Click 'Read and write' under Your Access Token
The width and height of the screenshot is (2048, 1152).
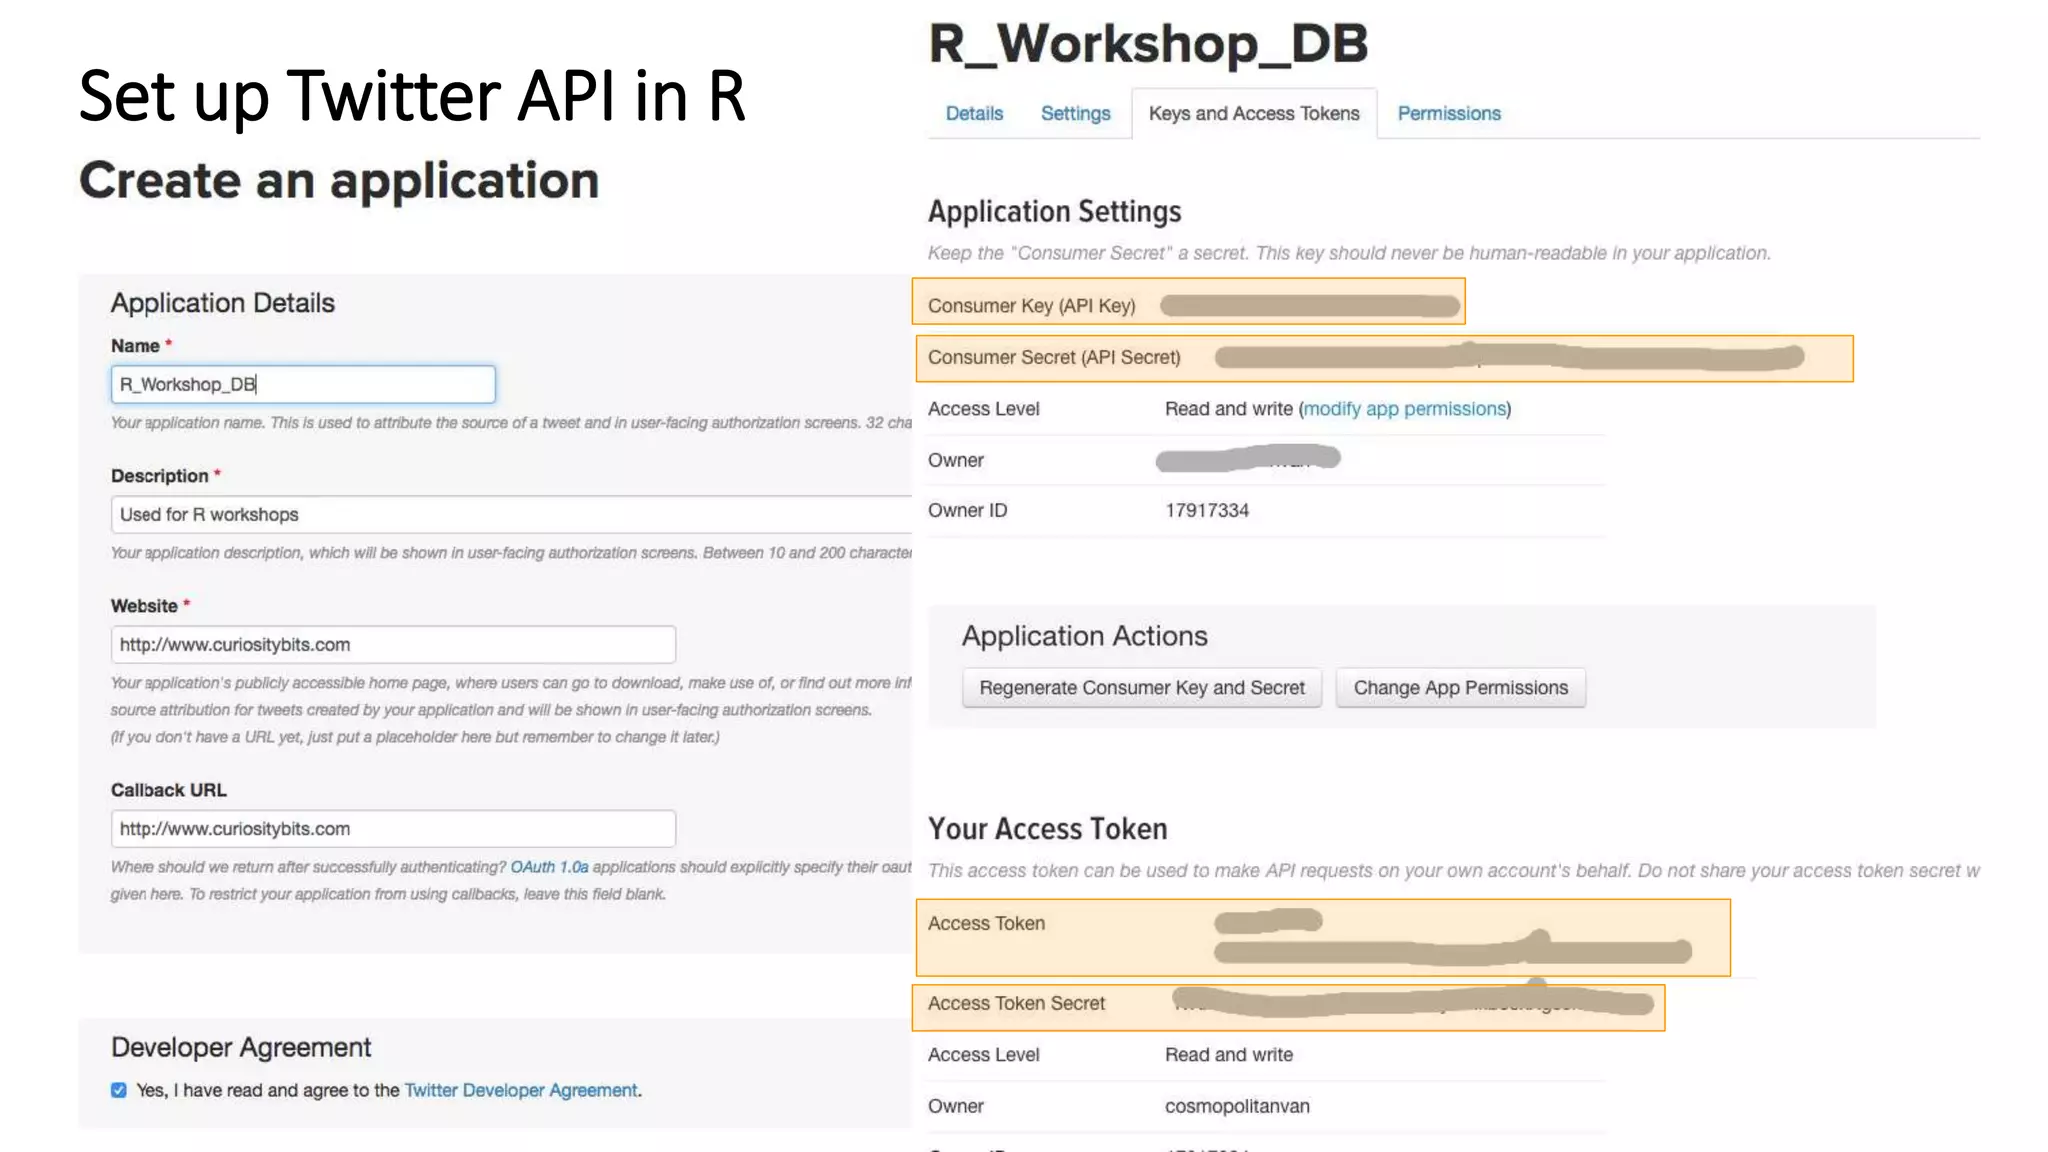pyautogui.click(x=1229, y=1055)
